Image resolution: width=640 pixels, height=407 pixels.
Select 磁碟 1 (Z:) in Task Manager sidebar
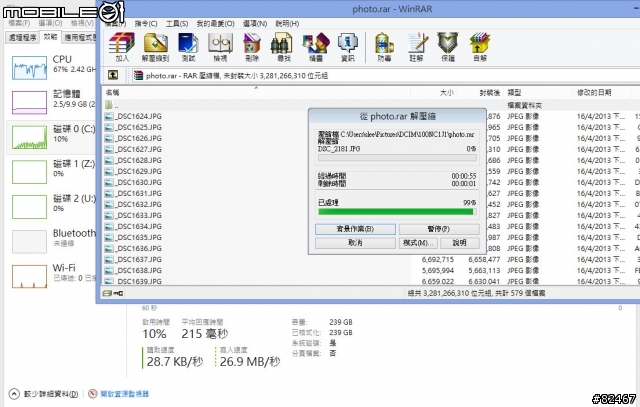coord(53,172)
